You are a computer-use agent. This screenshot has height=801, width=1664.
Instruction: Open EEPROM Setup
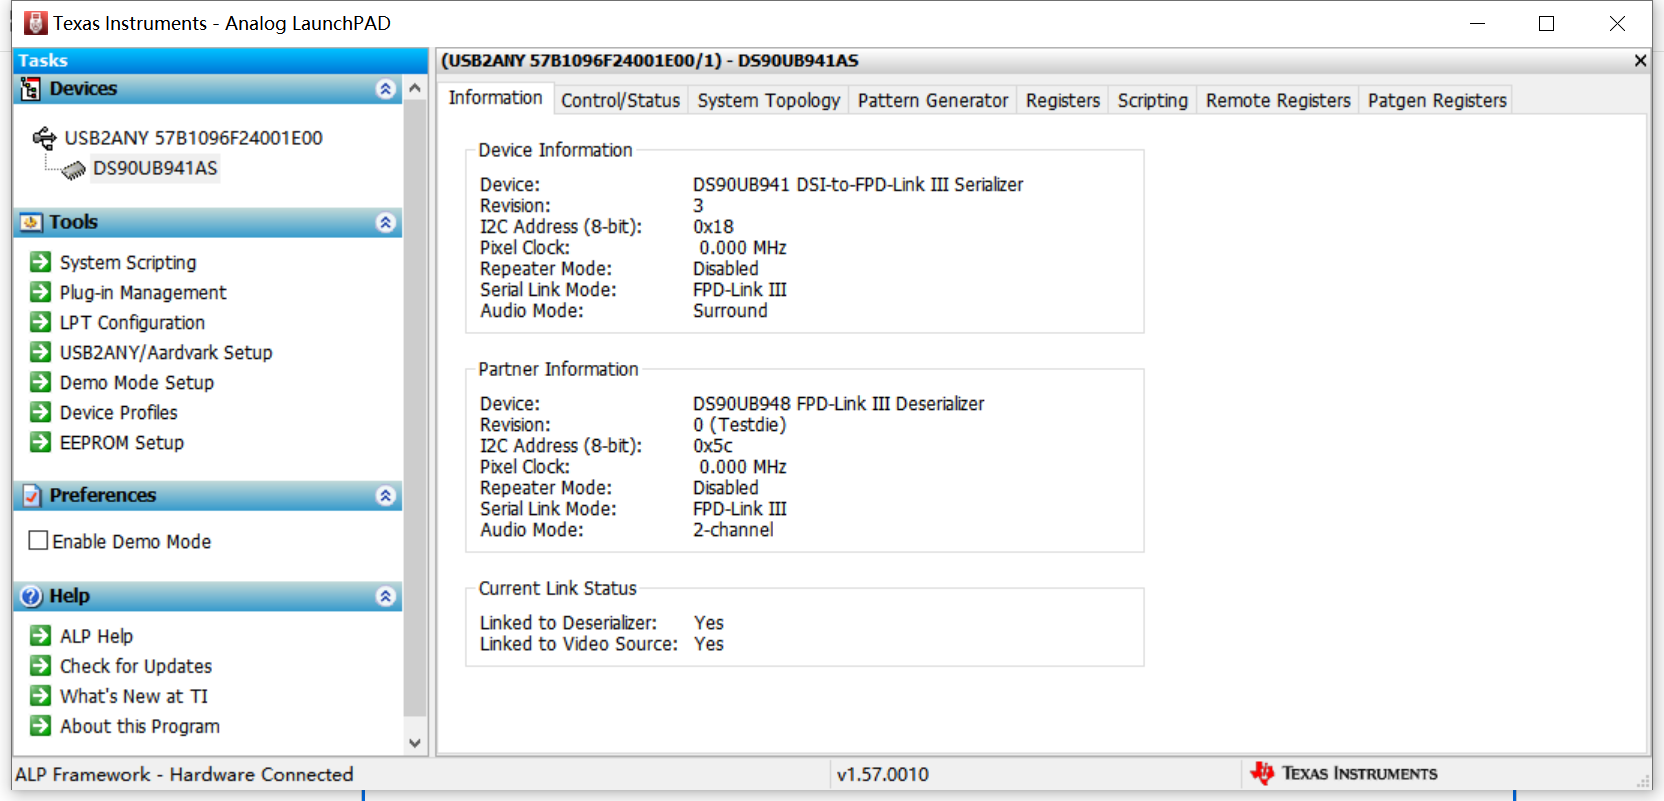[122, 442]
